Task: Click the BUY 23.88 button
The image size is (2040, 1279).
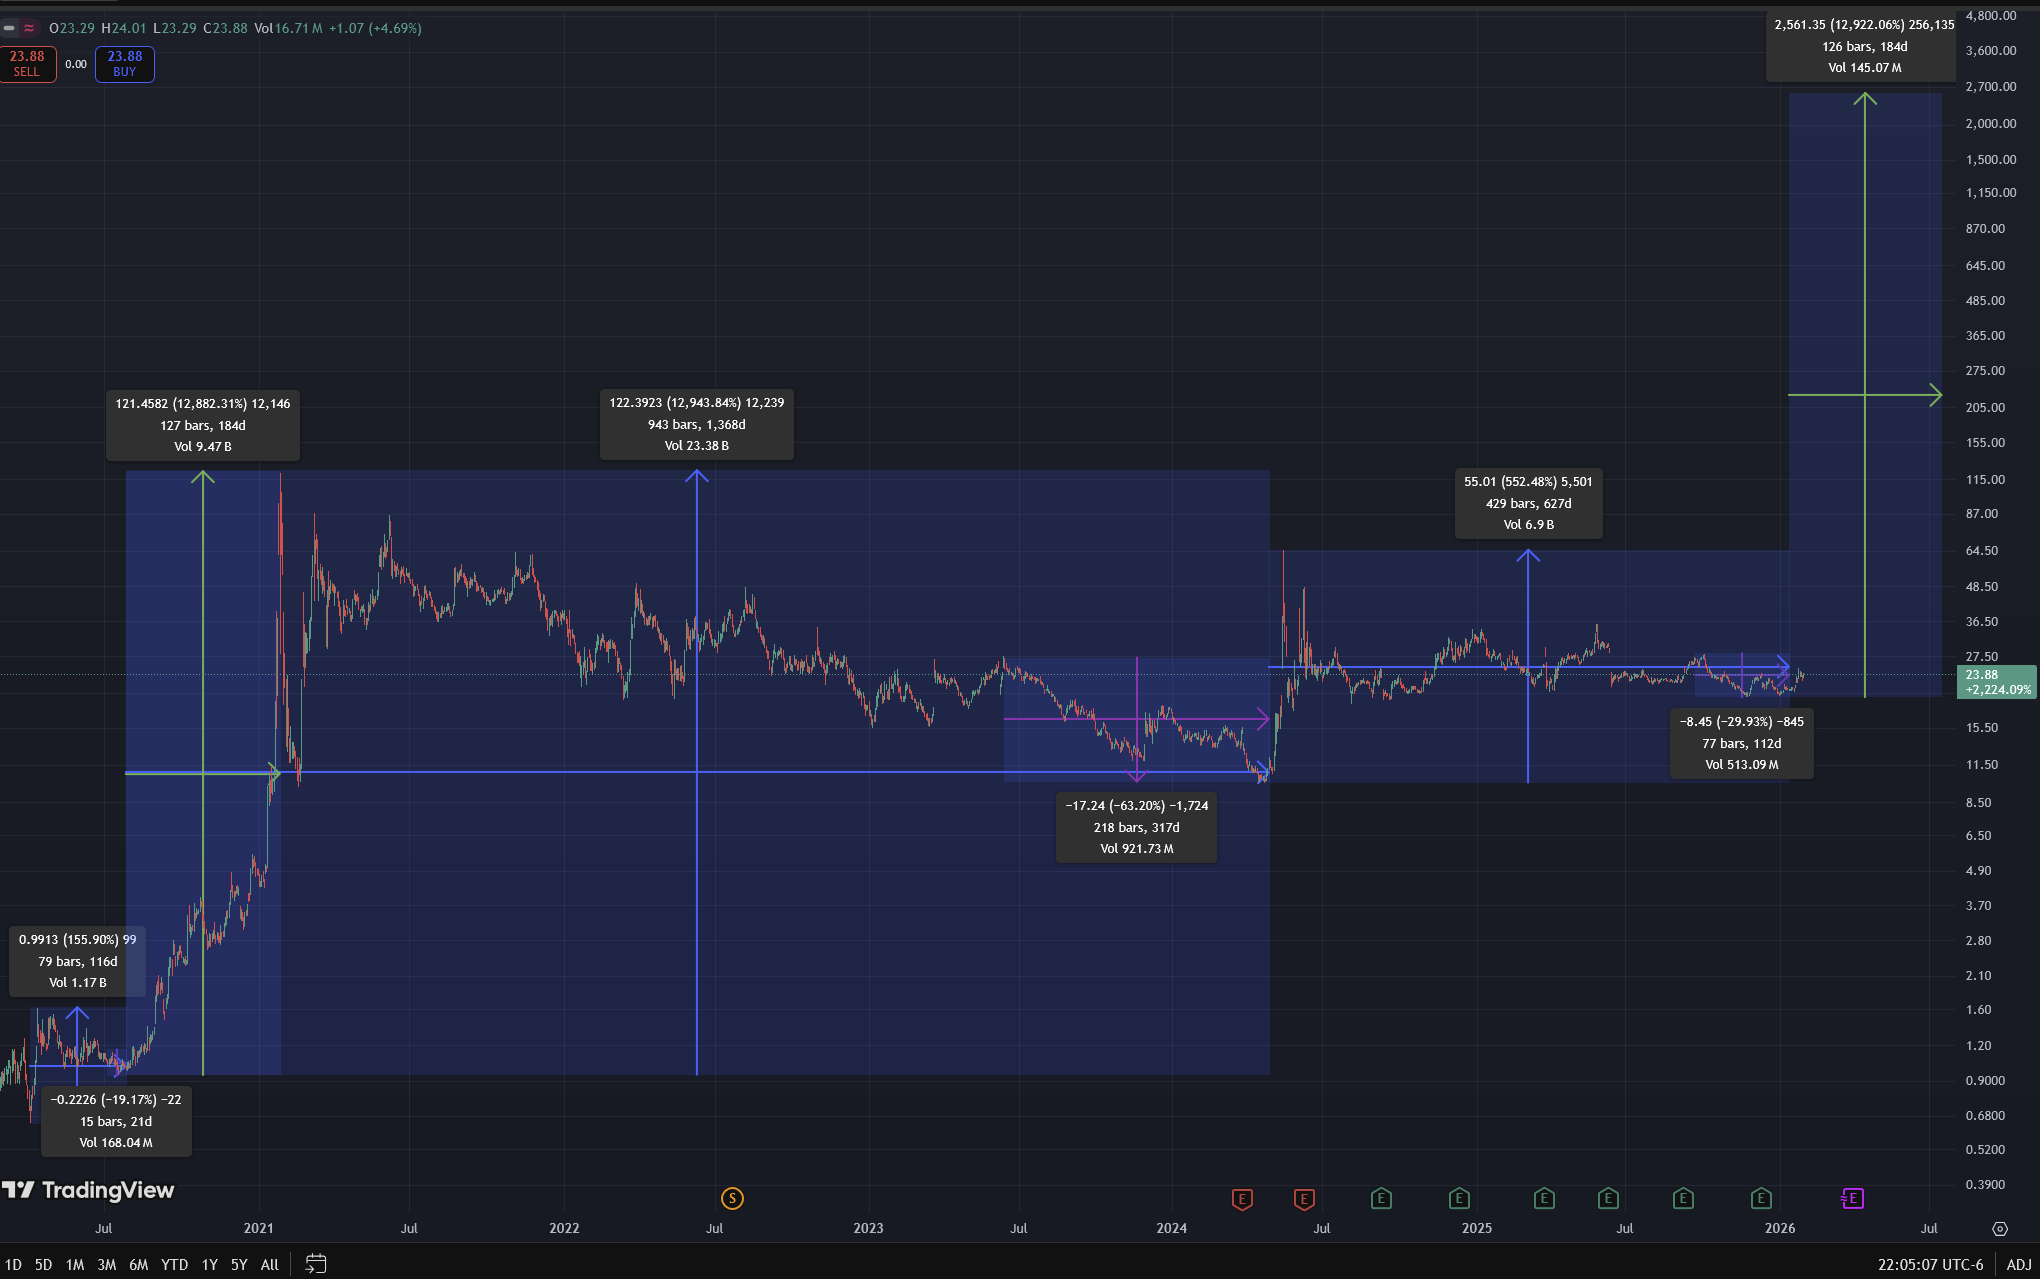Action: [124, 64]
